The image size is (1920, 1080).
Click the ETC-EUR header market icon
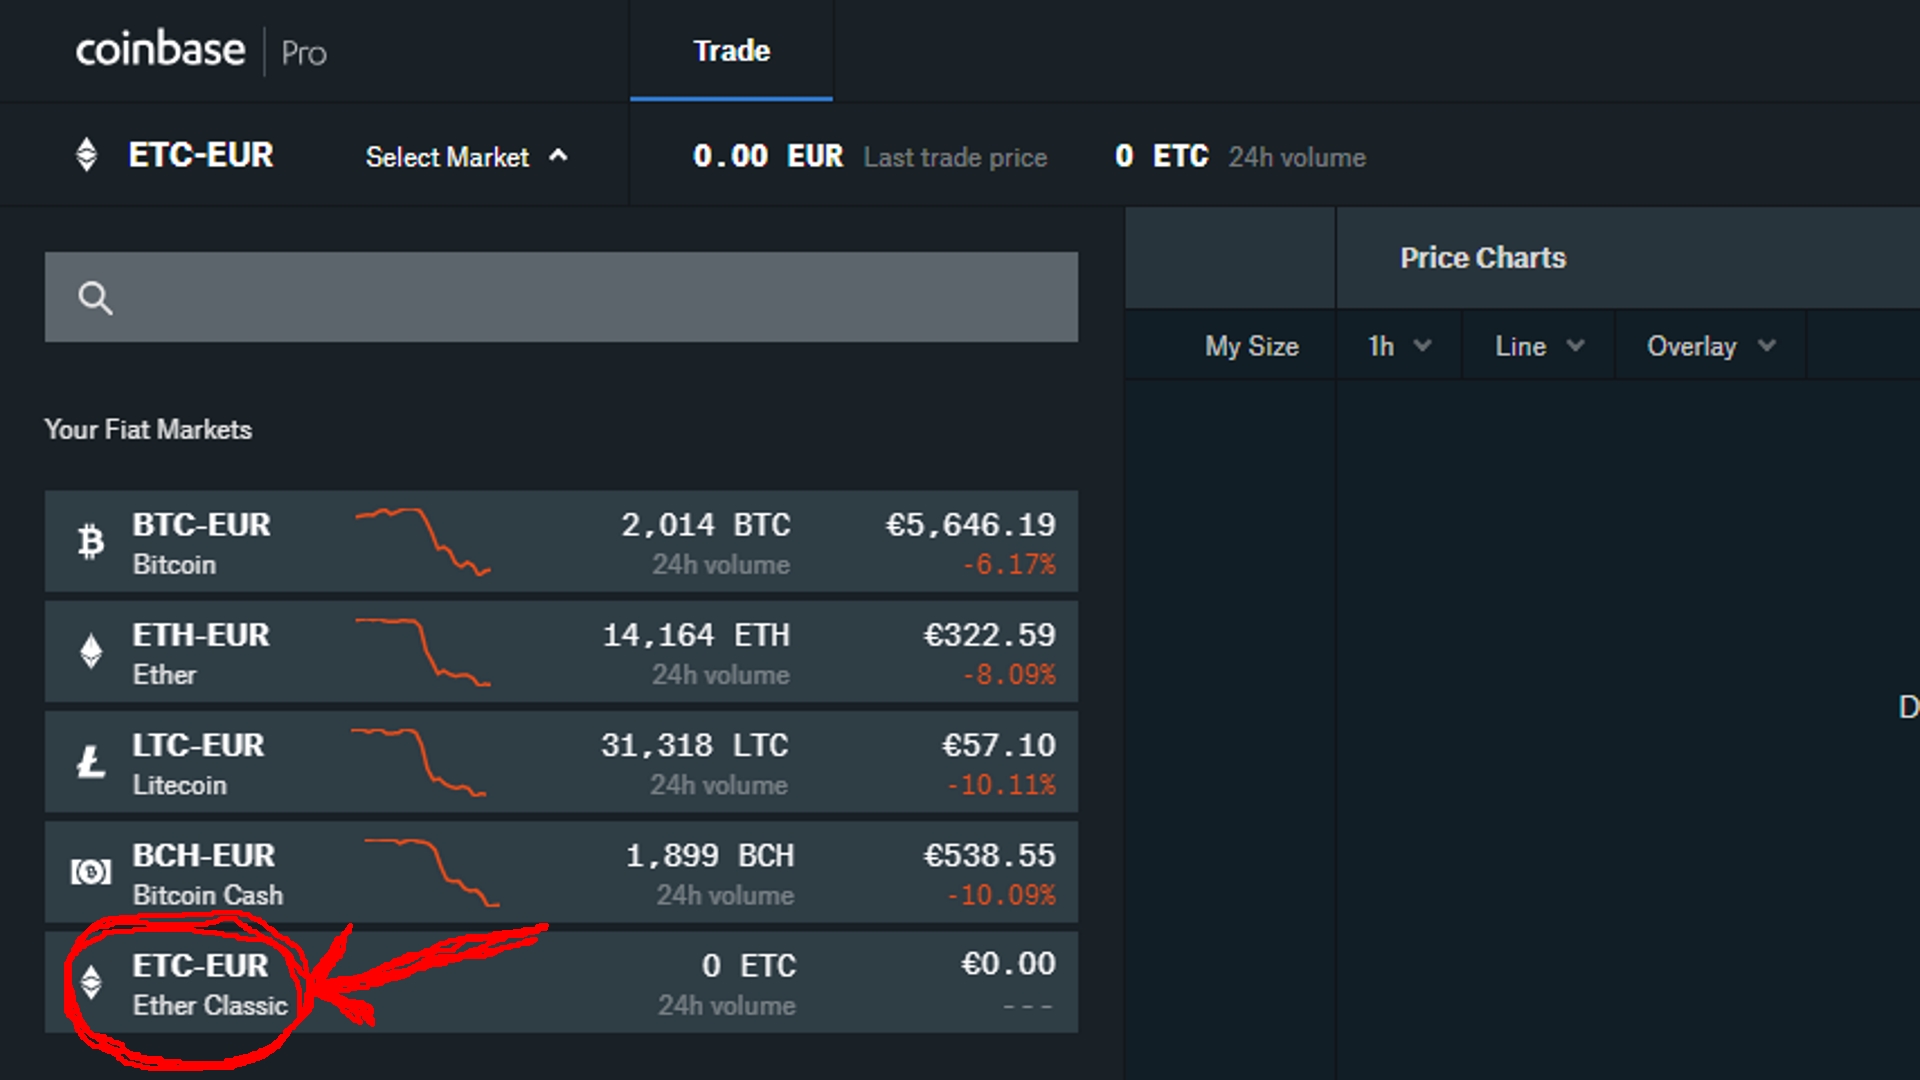click(x=87, y=155)
